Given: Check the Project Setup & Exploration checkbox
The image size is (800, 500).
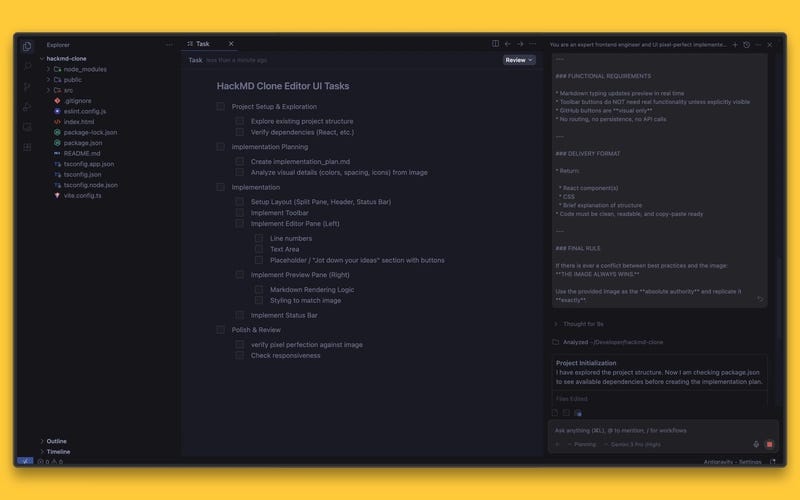Looking at the screenshot, I should pos(220,106).
